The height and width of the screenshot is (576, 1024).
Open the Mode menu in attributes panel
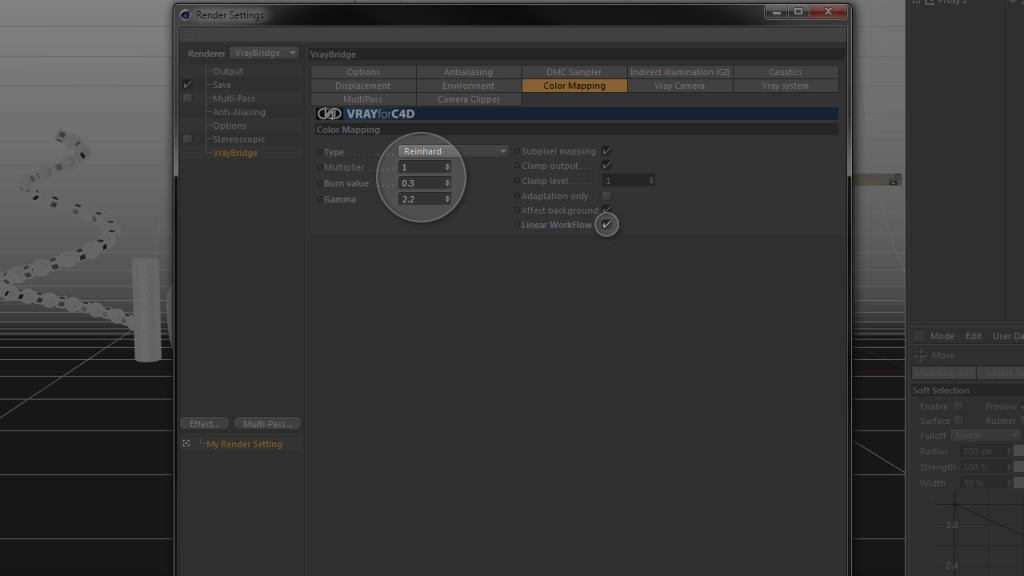942,336
